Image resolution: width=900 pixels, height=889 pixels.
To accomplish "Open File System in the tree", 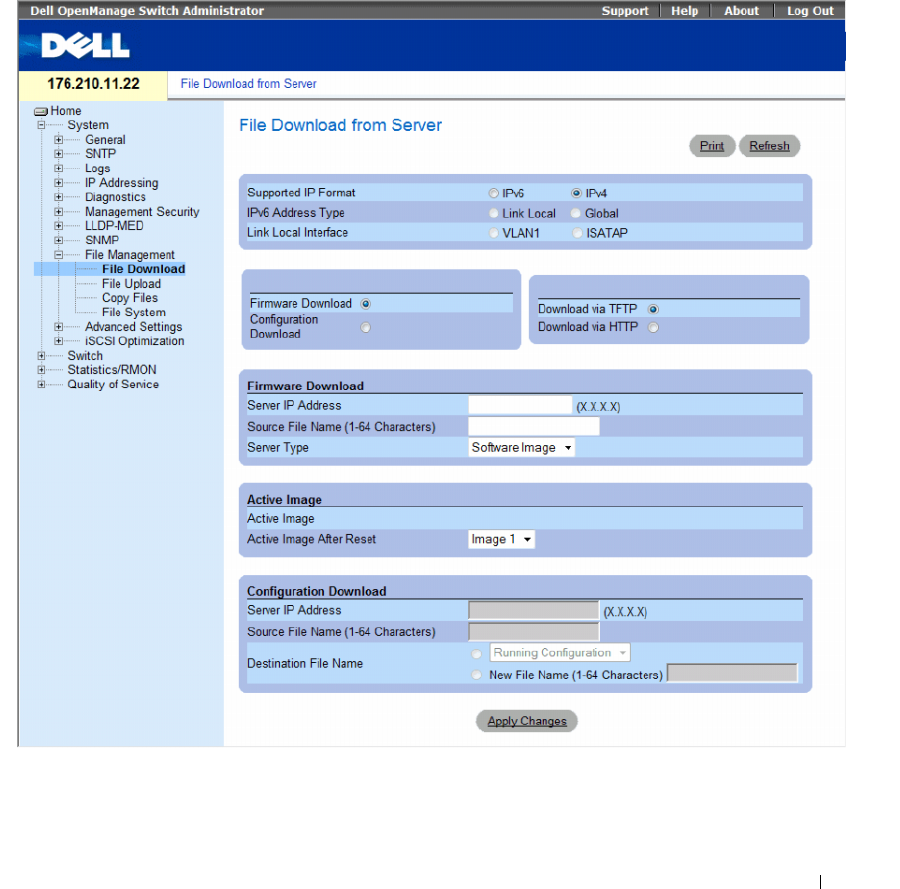I will pos(134,312).
